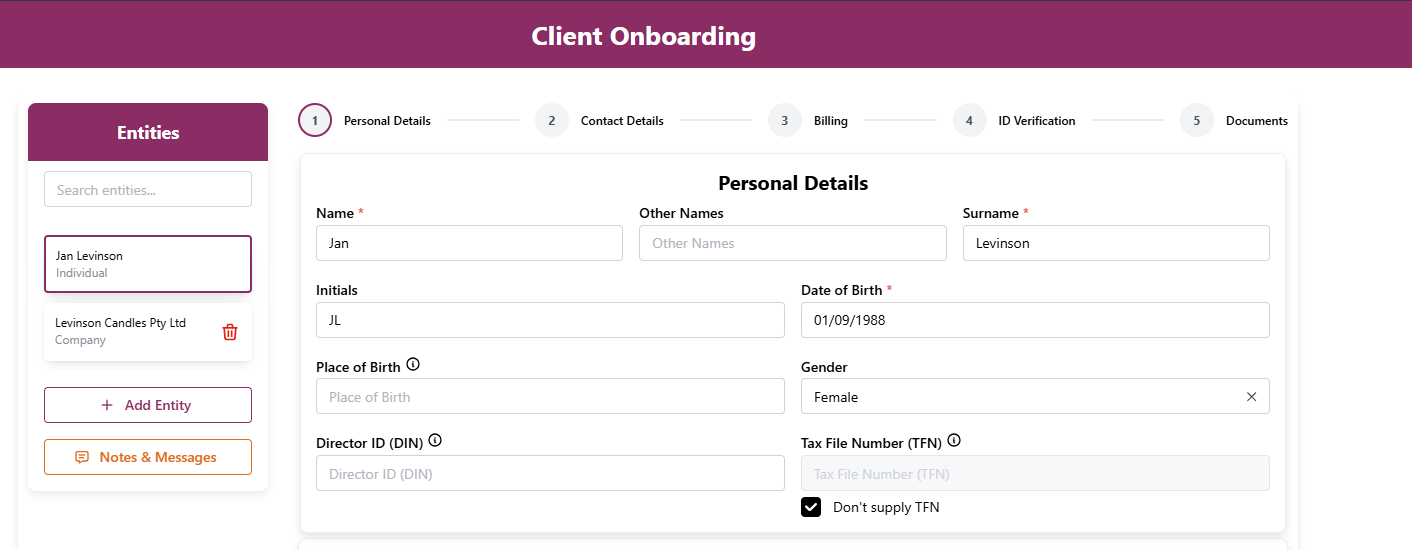Delete the Levinson Candles Pty Ltd entity
This screenshot has height=550, width=1412.
[x=230, y=332]
